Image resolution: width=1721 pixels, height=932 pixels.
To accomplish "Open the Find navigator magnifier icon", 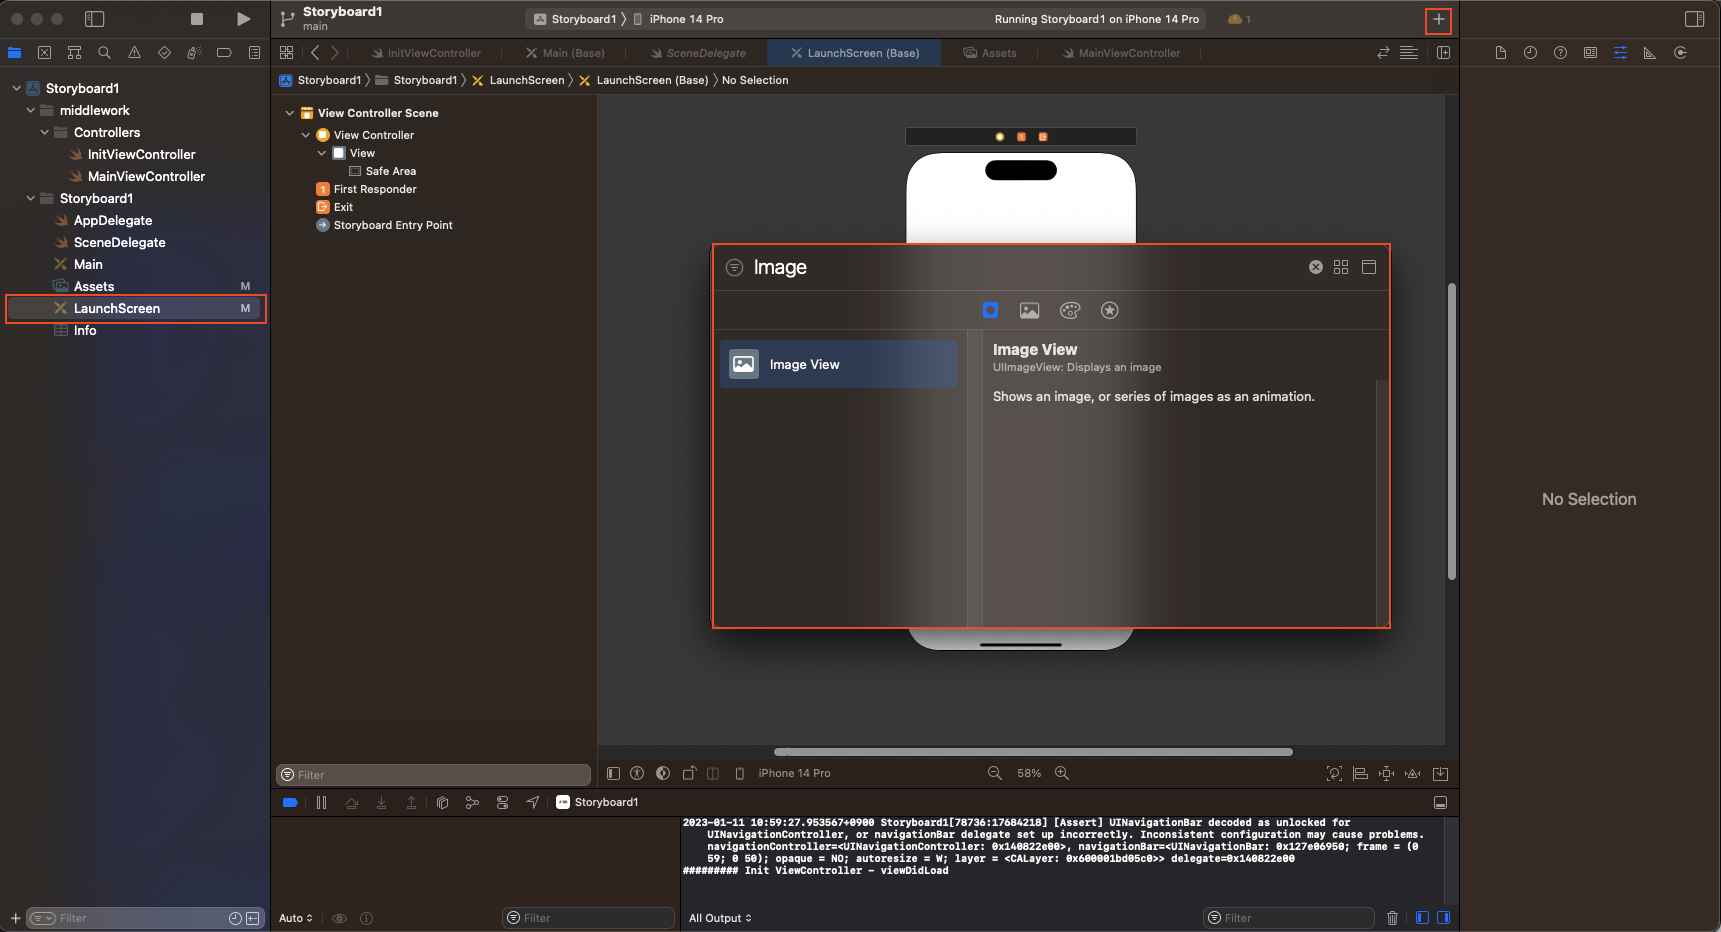I will [x=104, y=53].
